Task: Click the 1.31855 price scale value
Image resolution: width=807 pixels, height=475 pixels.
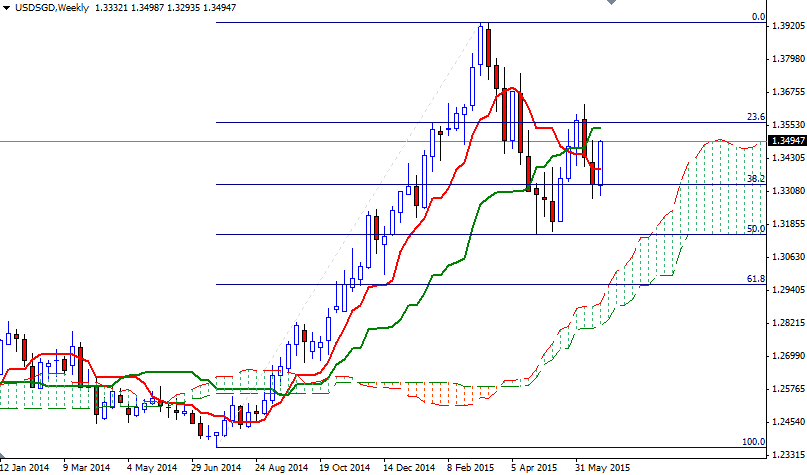Action: [788, 224]
